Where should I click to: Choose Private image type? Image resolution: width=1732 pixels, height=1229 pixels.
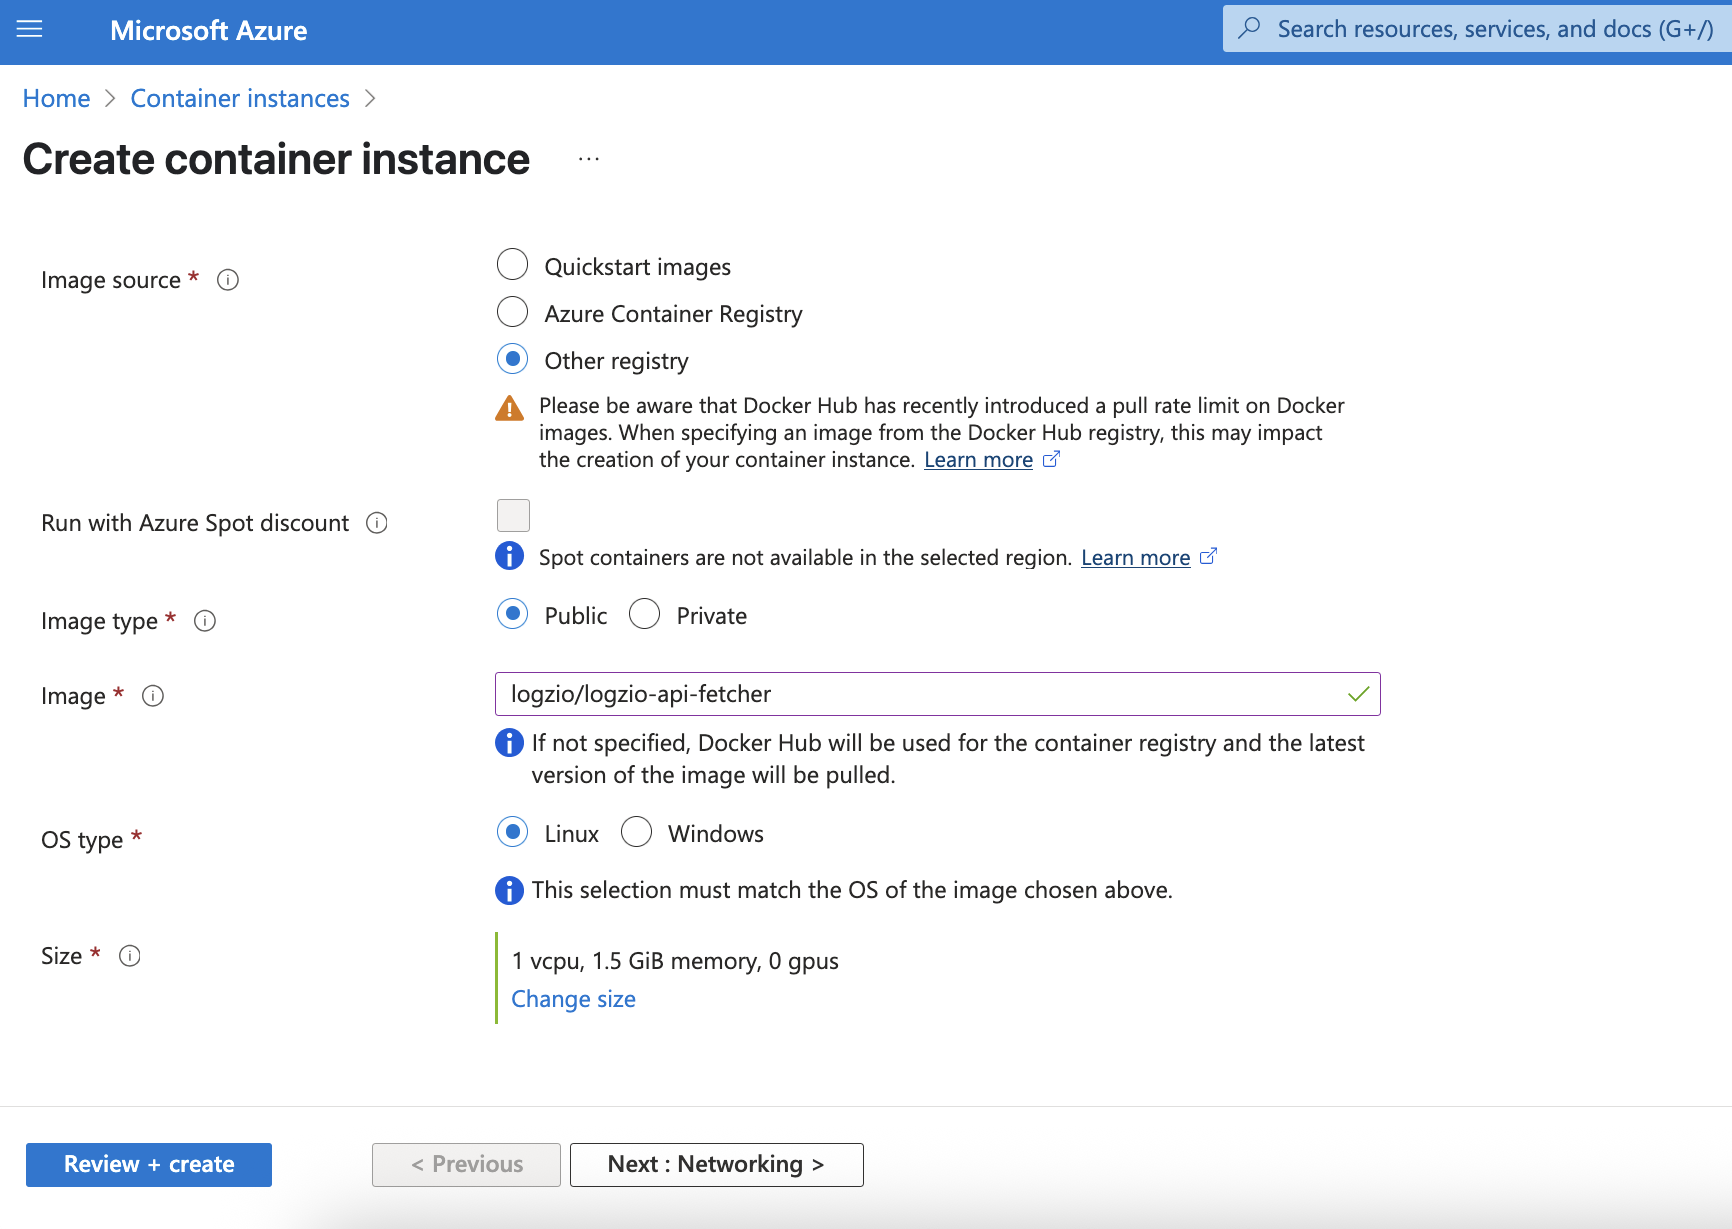pos(645,614)
